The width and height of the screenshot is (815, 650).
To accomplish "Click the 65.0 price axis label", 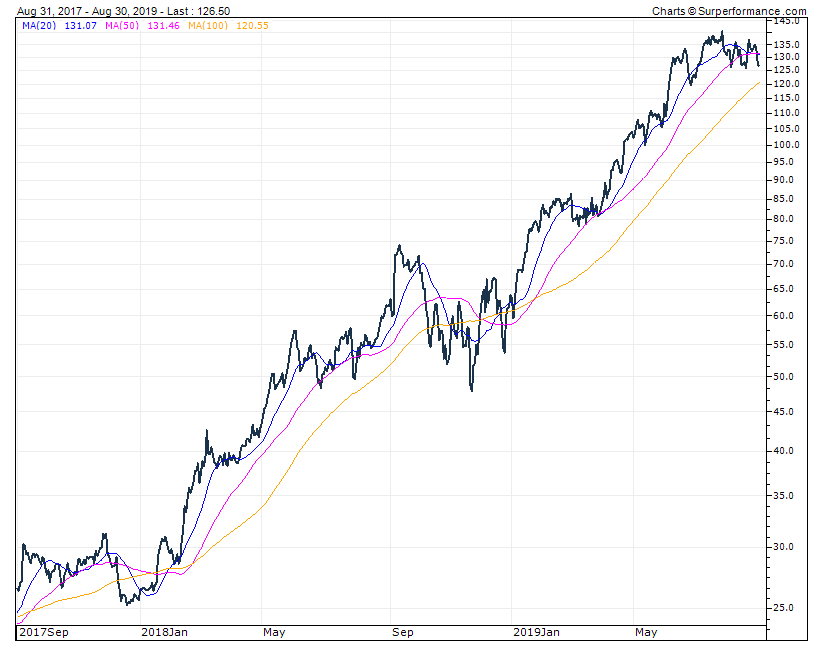I will pyautogui.click(x=784, y=289).
